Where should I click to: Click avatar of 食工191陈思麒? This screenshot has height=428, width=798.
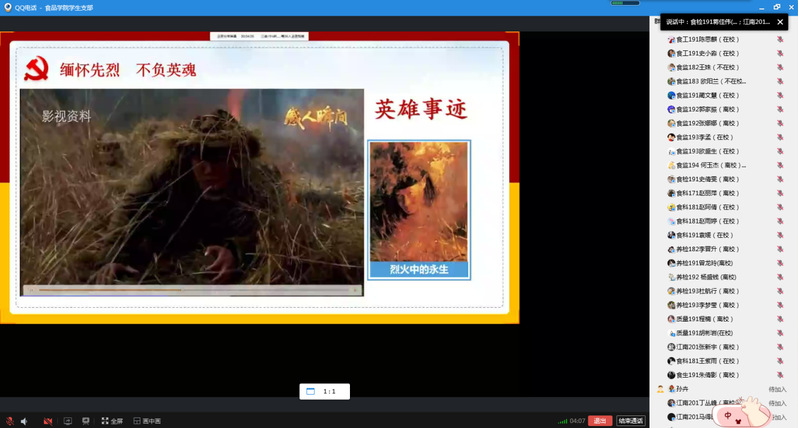[x=671, y=39]
